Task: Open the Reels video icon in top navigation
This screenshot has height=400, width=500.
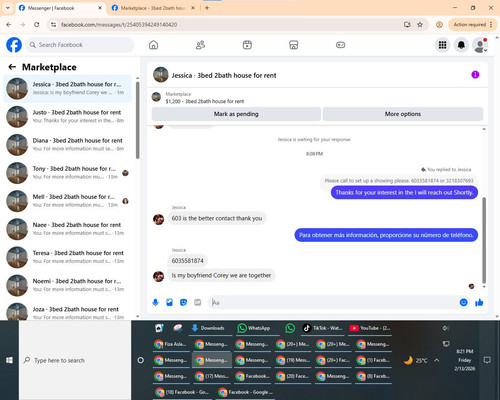Action: (x=247, y=45)
